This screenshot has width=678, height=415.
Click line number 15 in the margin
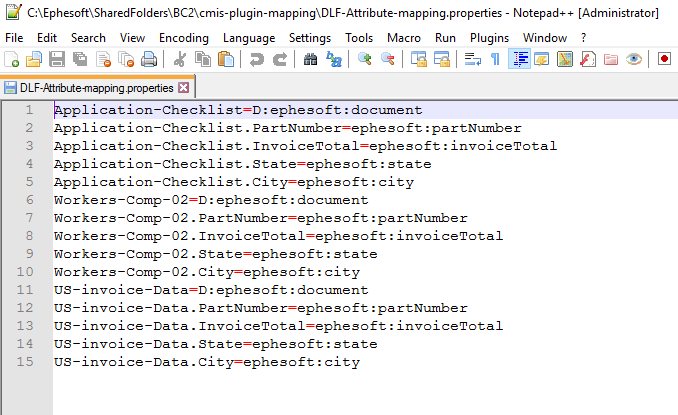(25, 361)
